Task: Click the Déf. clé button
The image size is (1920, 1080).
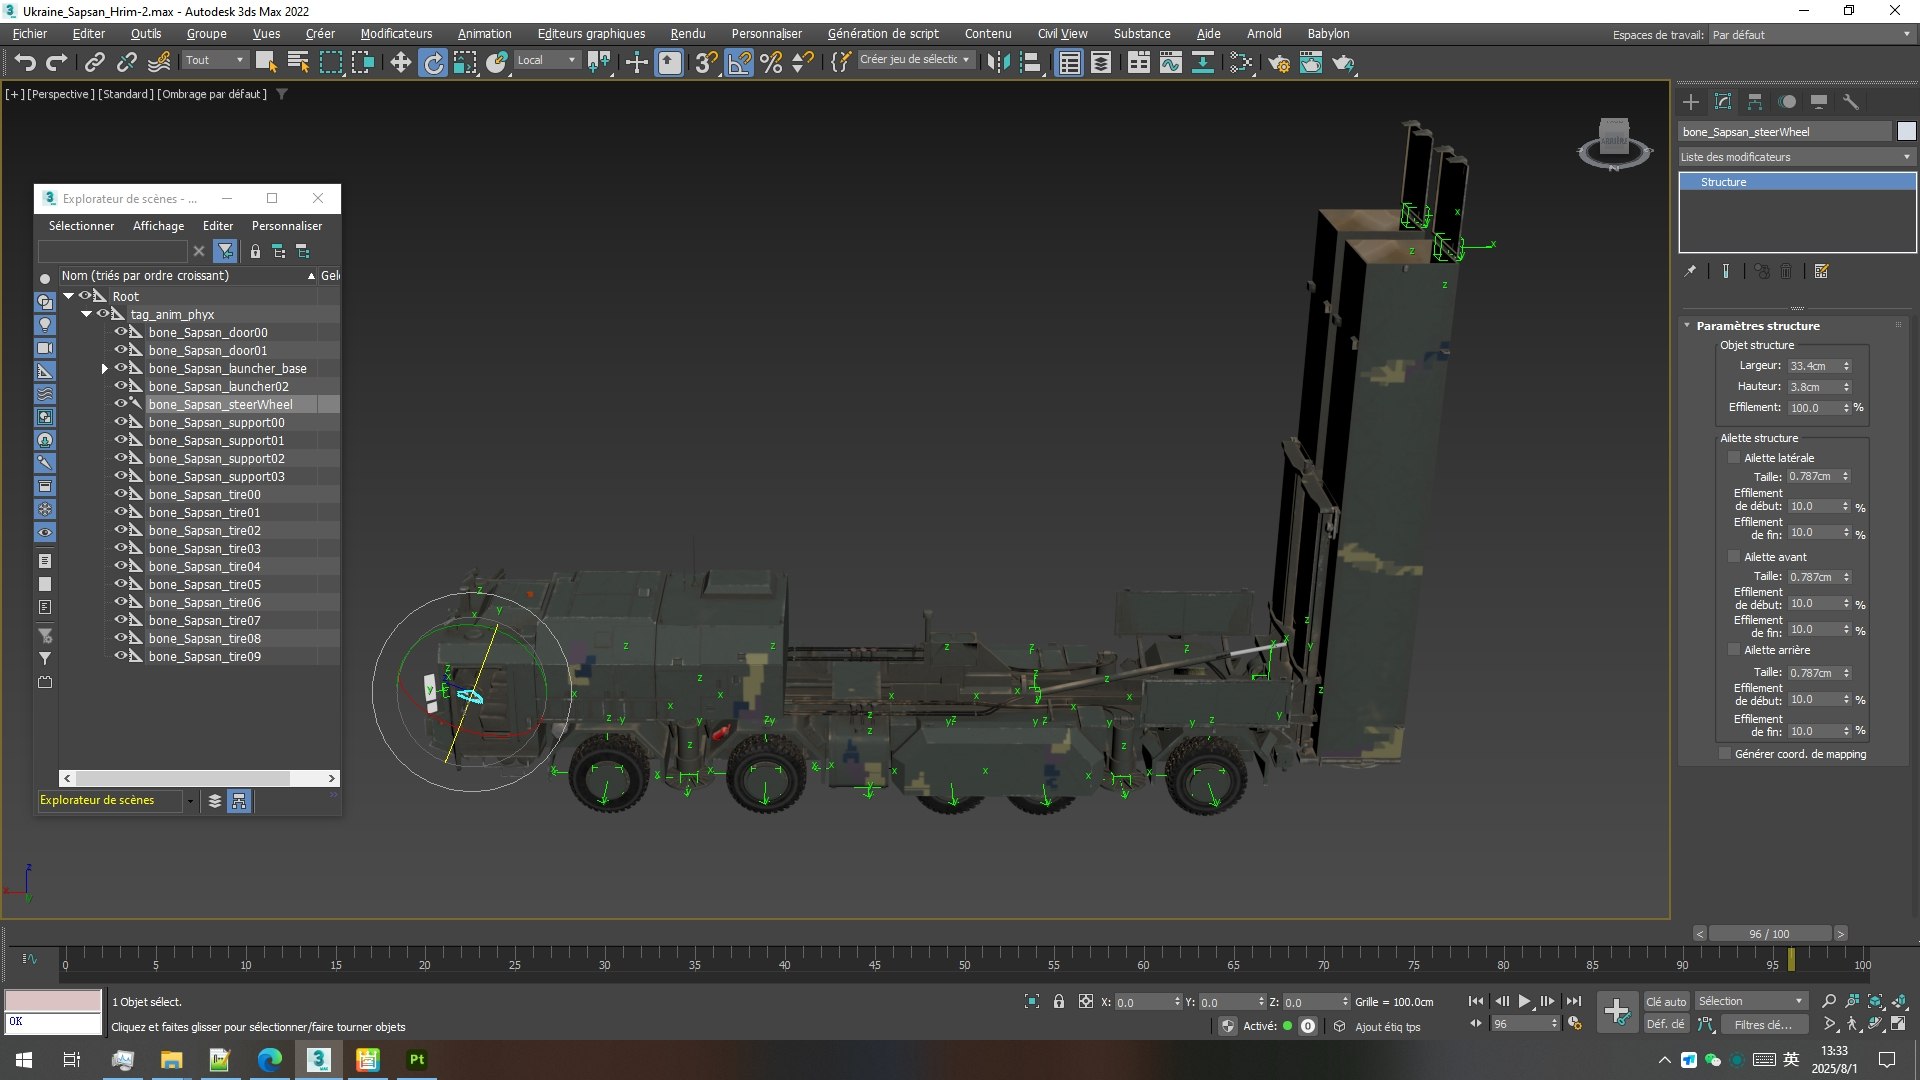Action: pos(1665,1024)
